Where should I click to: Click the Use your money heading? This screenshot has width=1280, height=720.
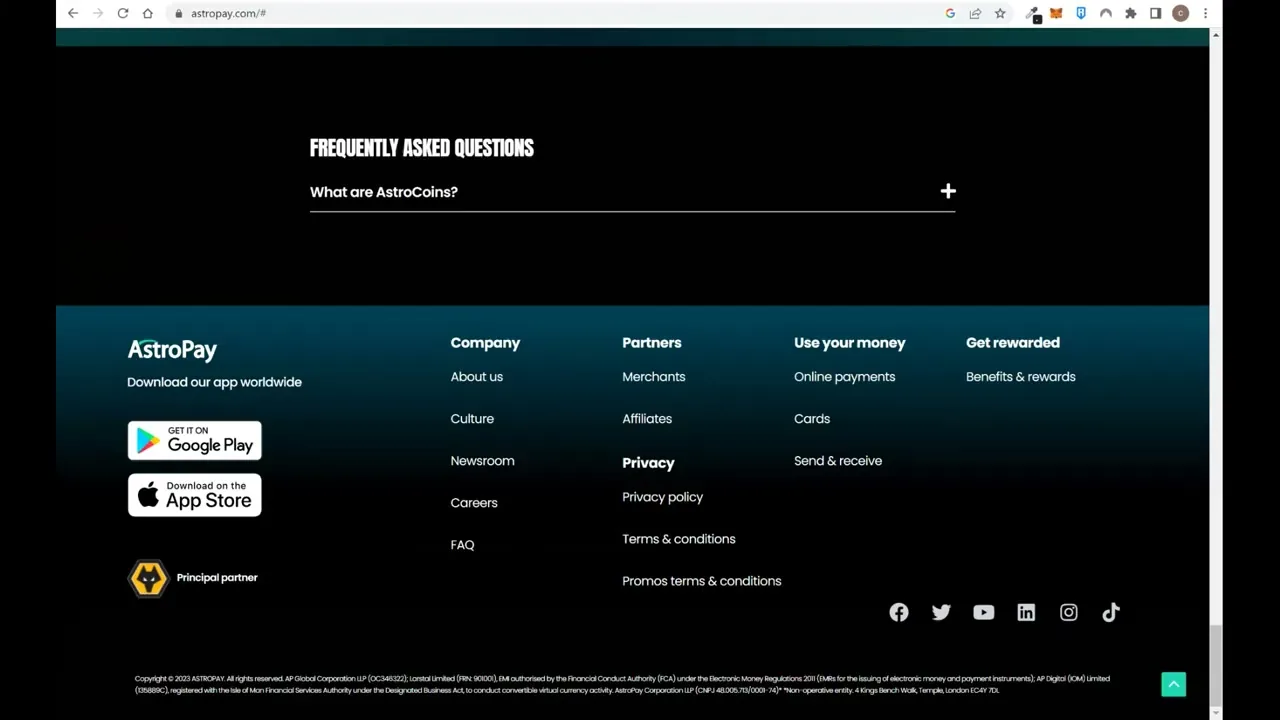click(849, 343)
